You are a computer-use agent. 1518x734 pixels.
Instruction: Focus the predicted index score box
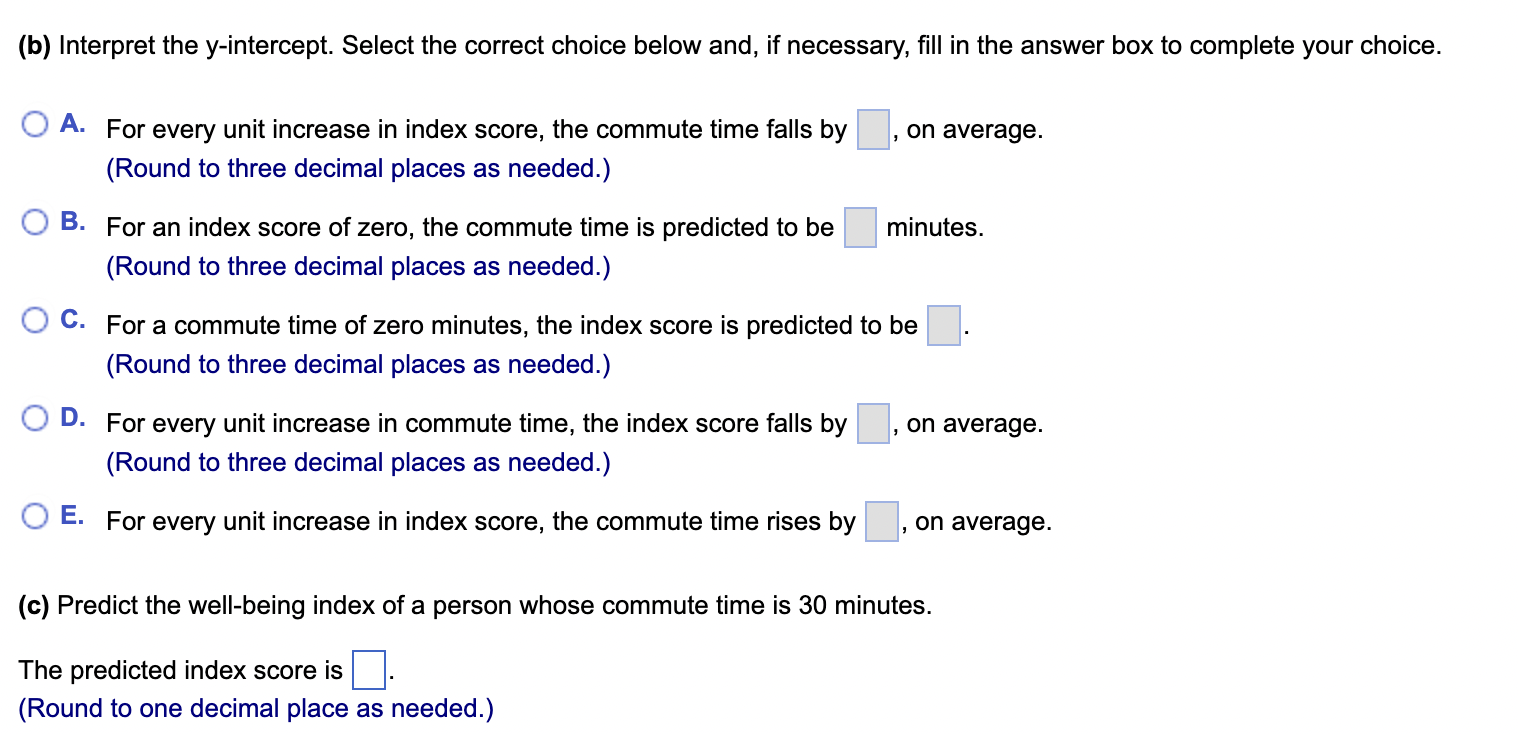pos(369,670)
